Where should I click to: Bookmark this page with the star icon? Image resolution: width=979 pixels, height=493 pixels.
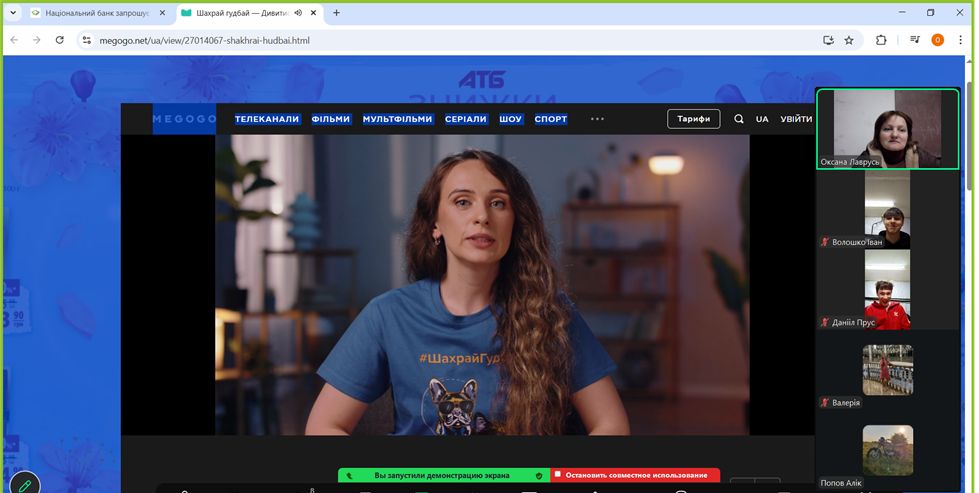[849, 40]
